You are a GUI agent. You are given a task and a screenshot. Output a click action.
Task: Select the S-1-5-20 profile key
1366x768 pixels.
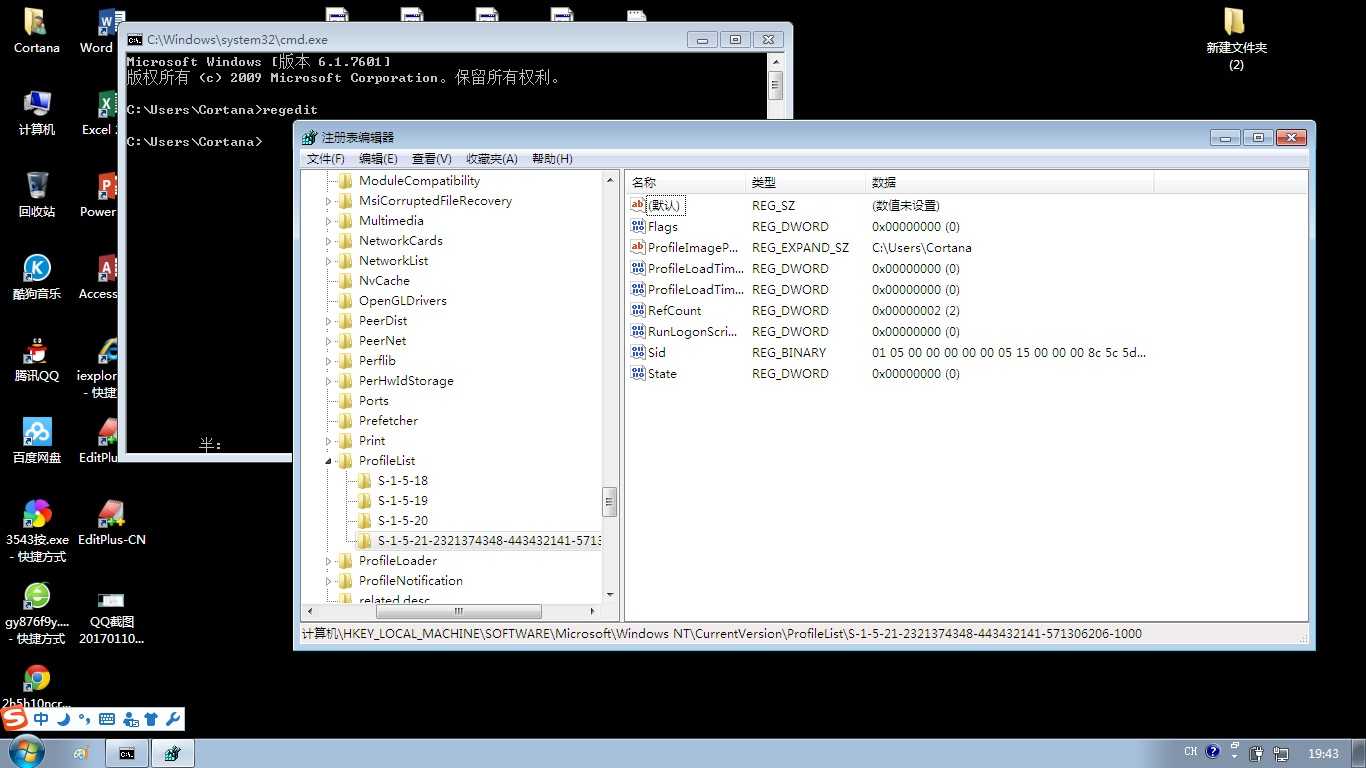point(403,520)
